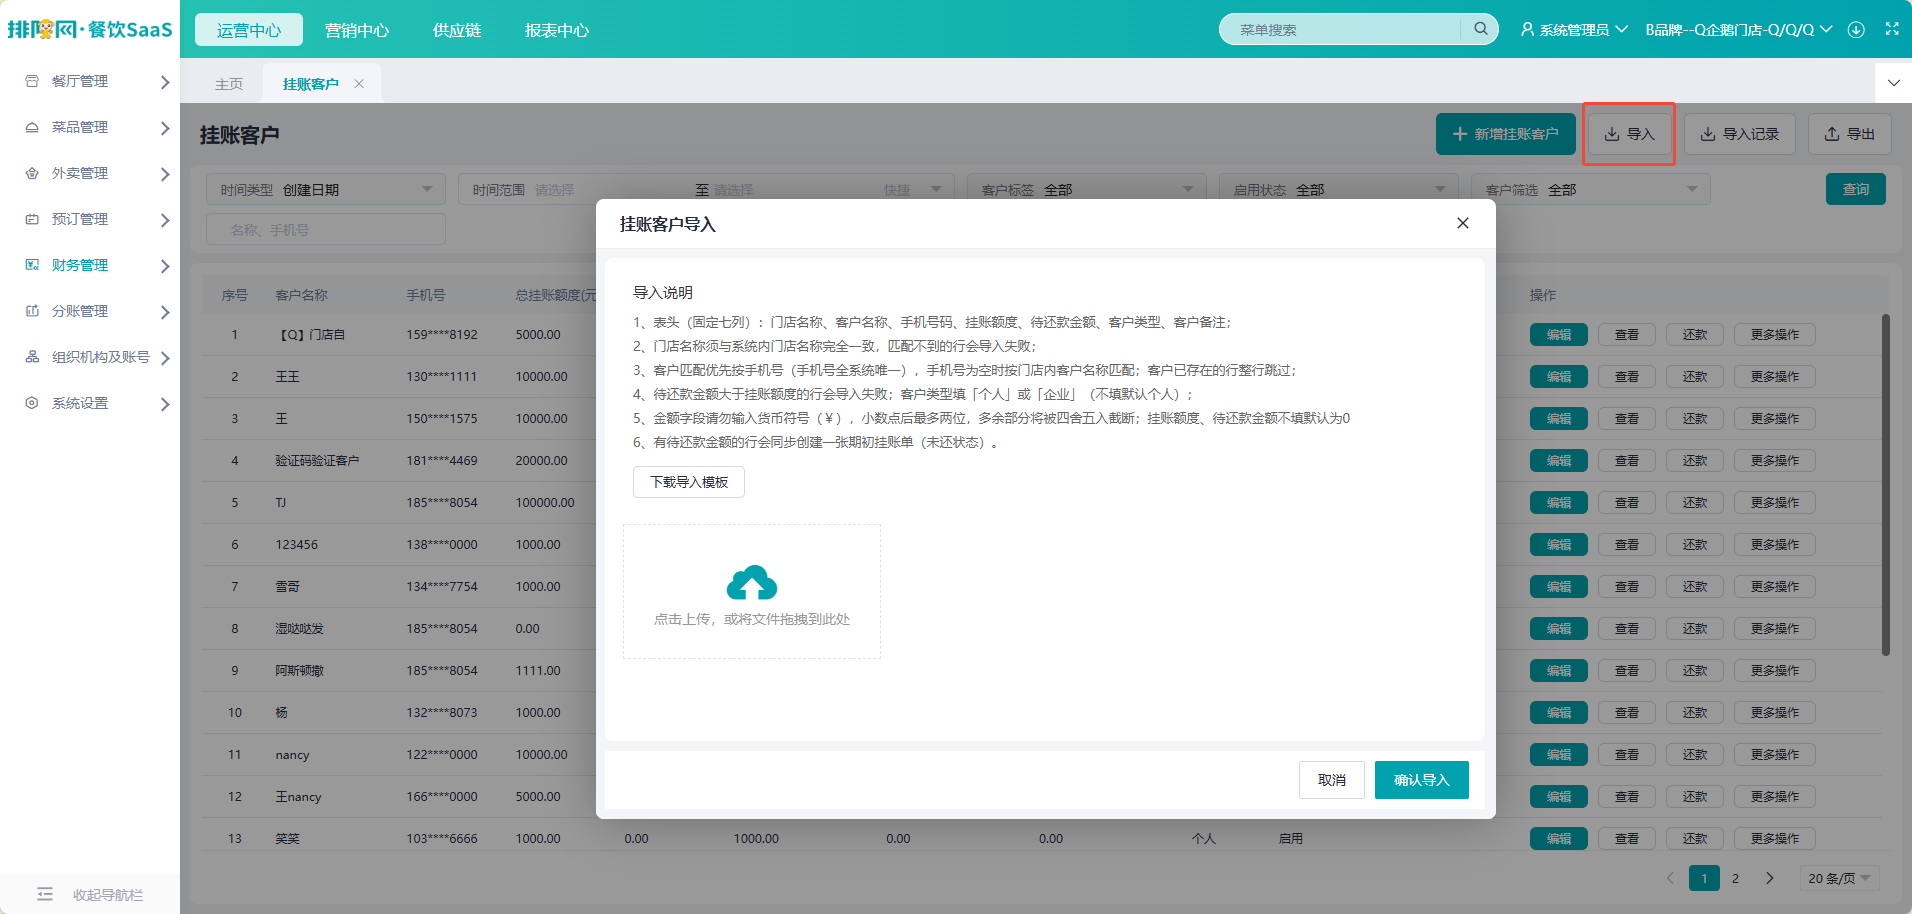Switch to 报表中心 top menu

tap(557, 30)
